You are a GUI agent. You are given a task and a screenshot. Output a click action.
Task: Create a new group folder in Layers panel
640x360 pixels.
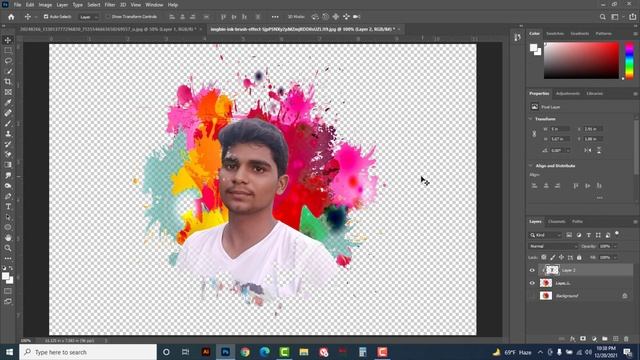604,339
